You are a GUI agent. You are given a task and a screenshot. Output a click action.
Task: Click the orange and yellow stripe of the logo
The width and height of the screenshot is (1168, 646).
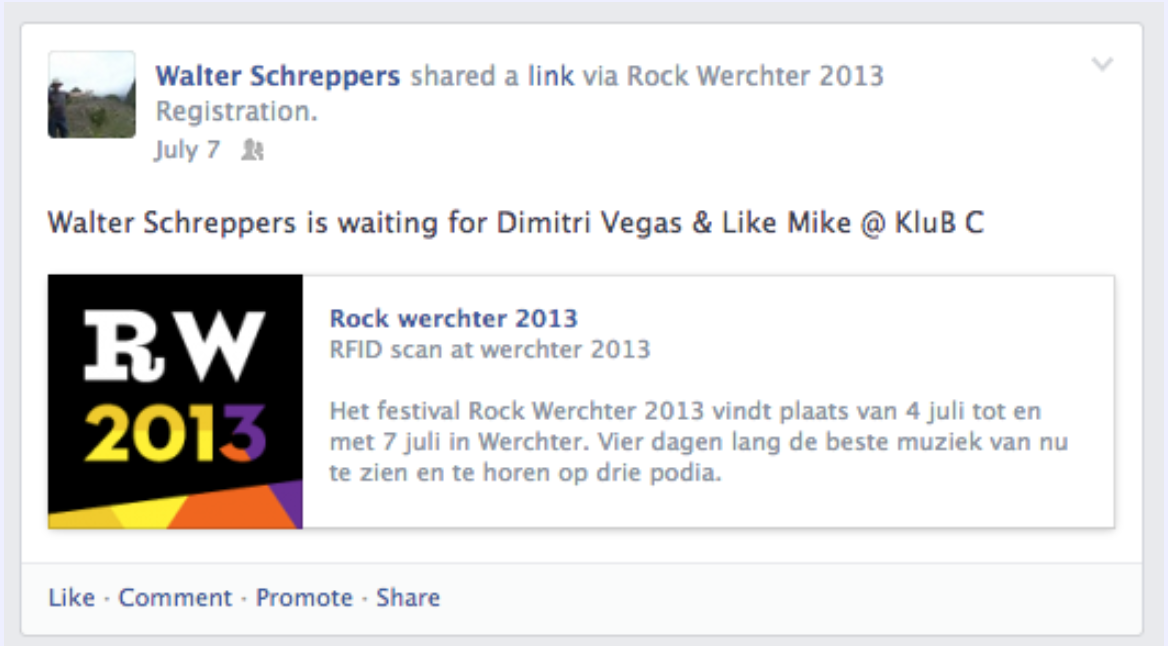175,507
